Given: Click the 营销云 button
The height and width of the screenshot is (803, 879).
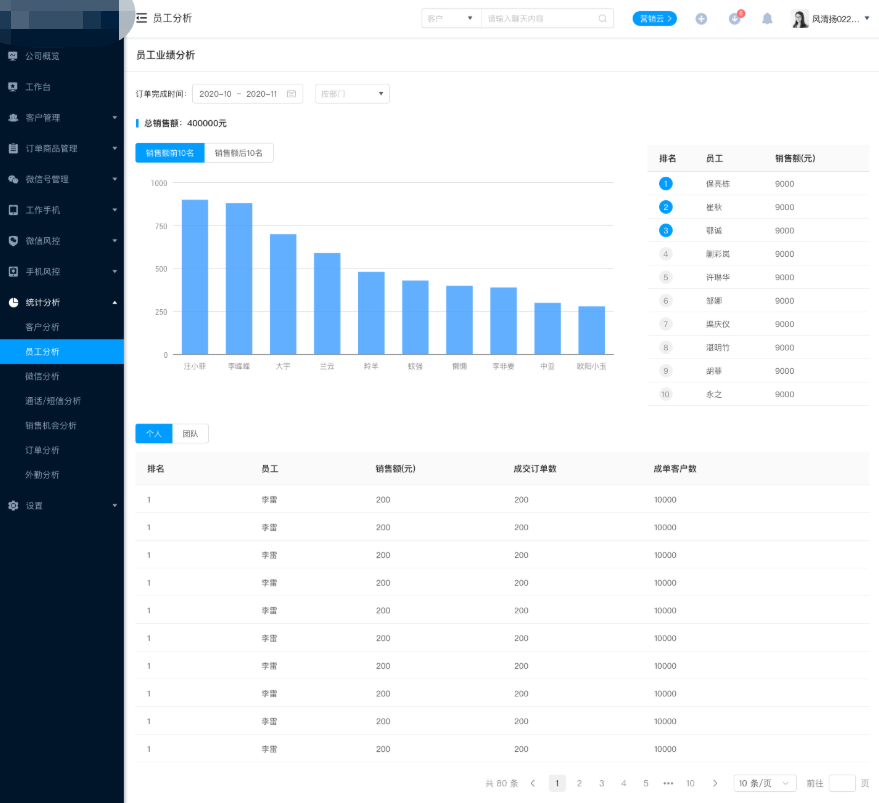Looking at the screenshot, I should (655, 19).
